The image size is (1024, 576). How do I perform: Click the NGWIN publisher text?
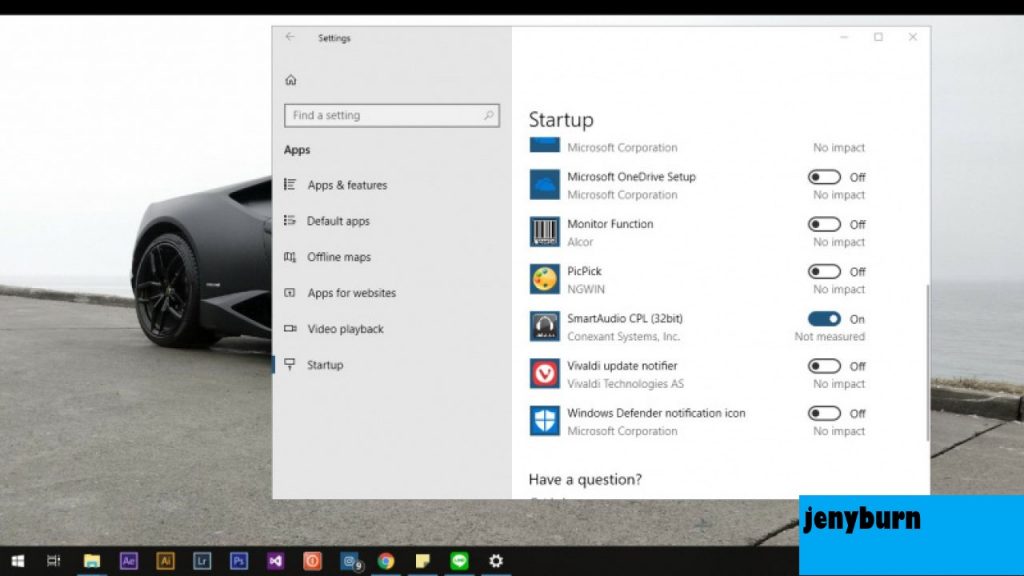[x=586, y=289]
